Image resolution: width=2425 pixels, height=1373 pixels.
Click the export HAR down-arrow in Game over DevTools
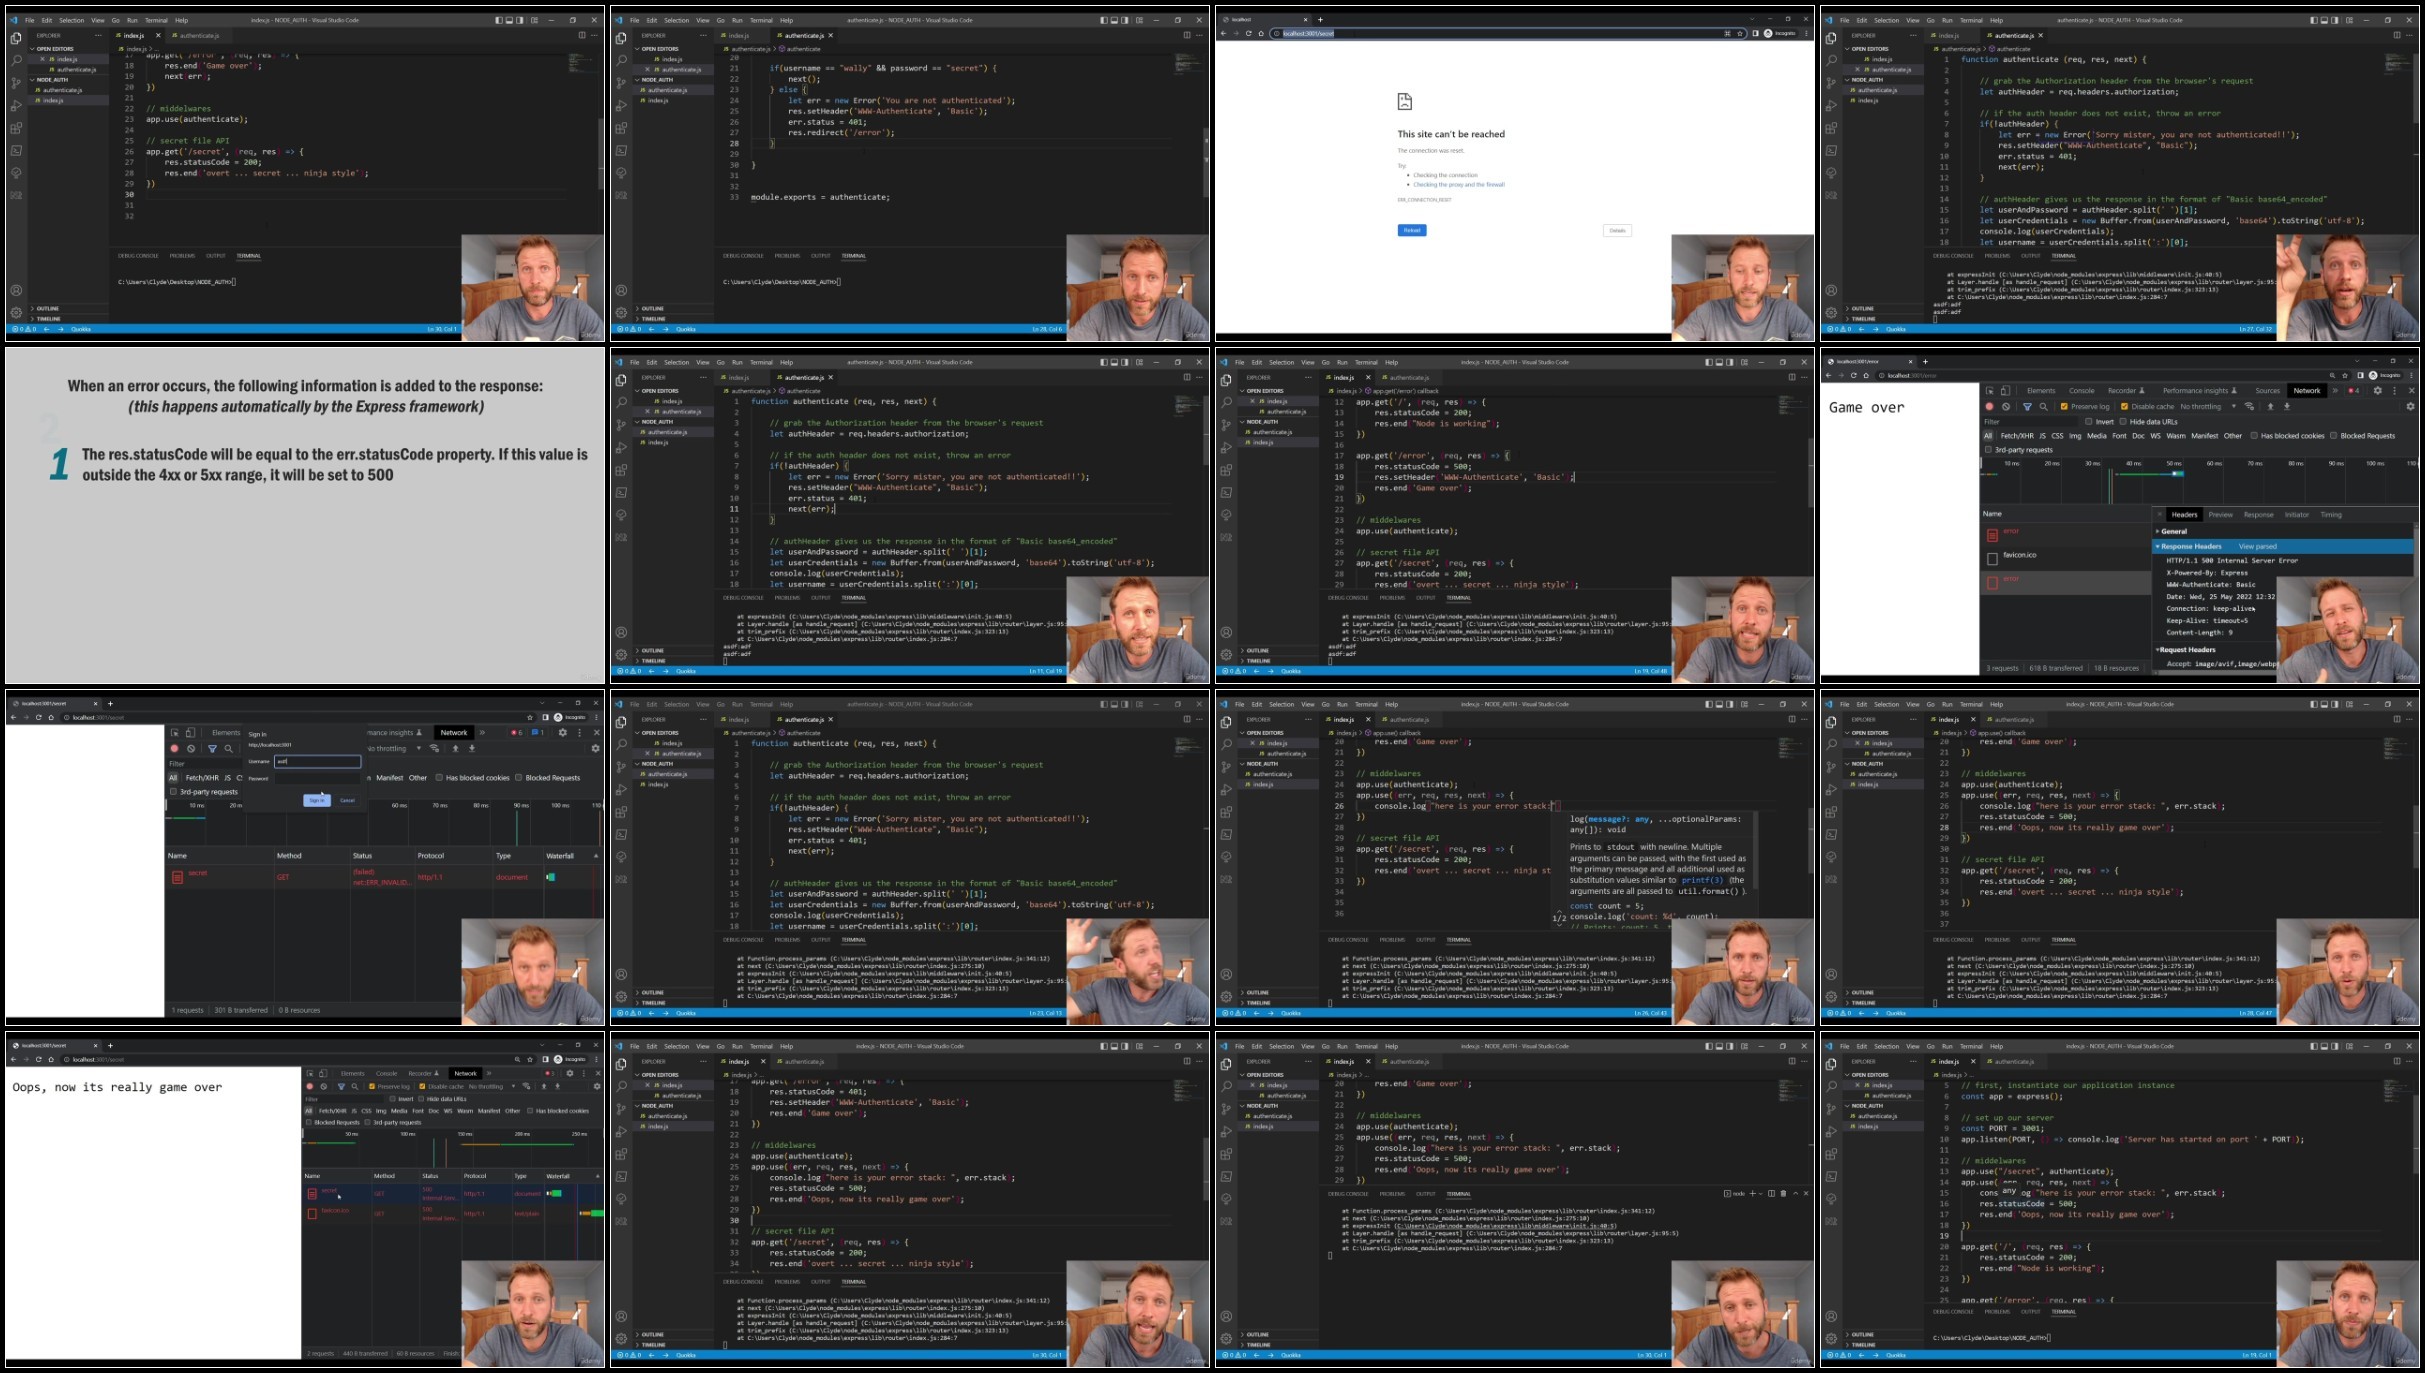(2287, 407)
